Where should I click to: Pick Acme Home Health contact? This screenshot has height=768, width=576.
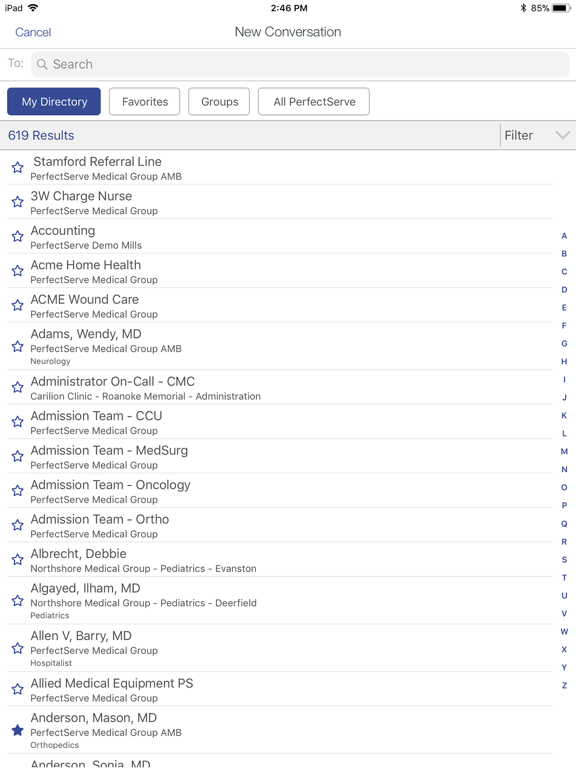280,271
